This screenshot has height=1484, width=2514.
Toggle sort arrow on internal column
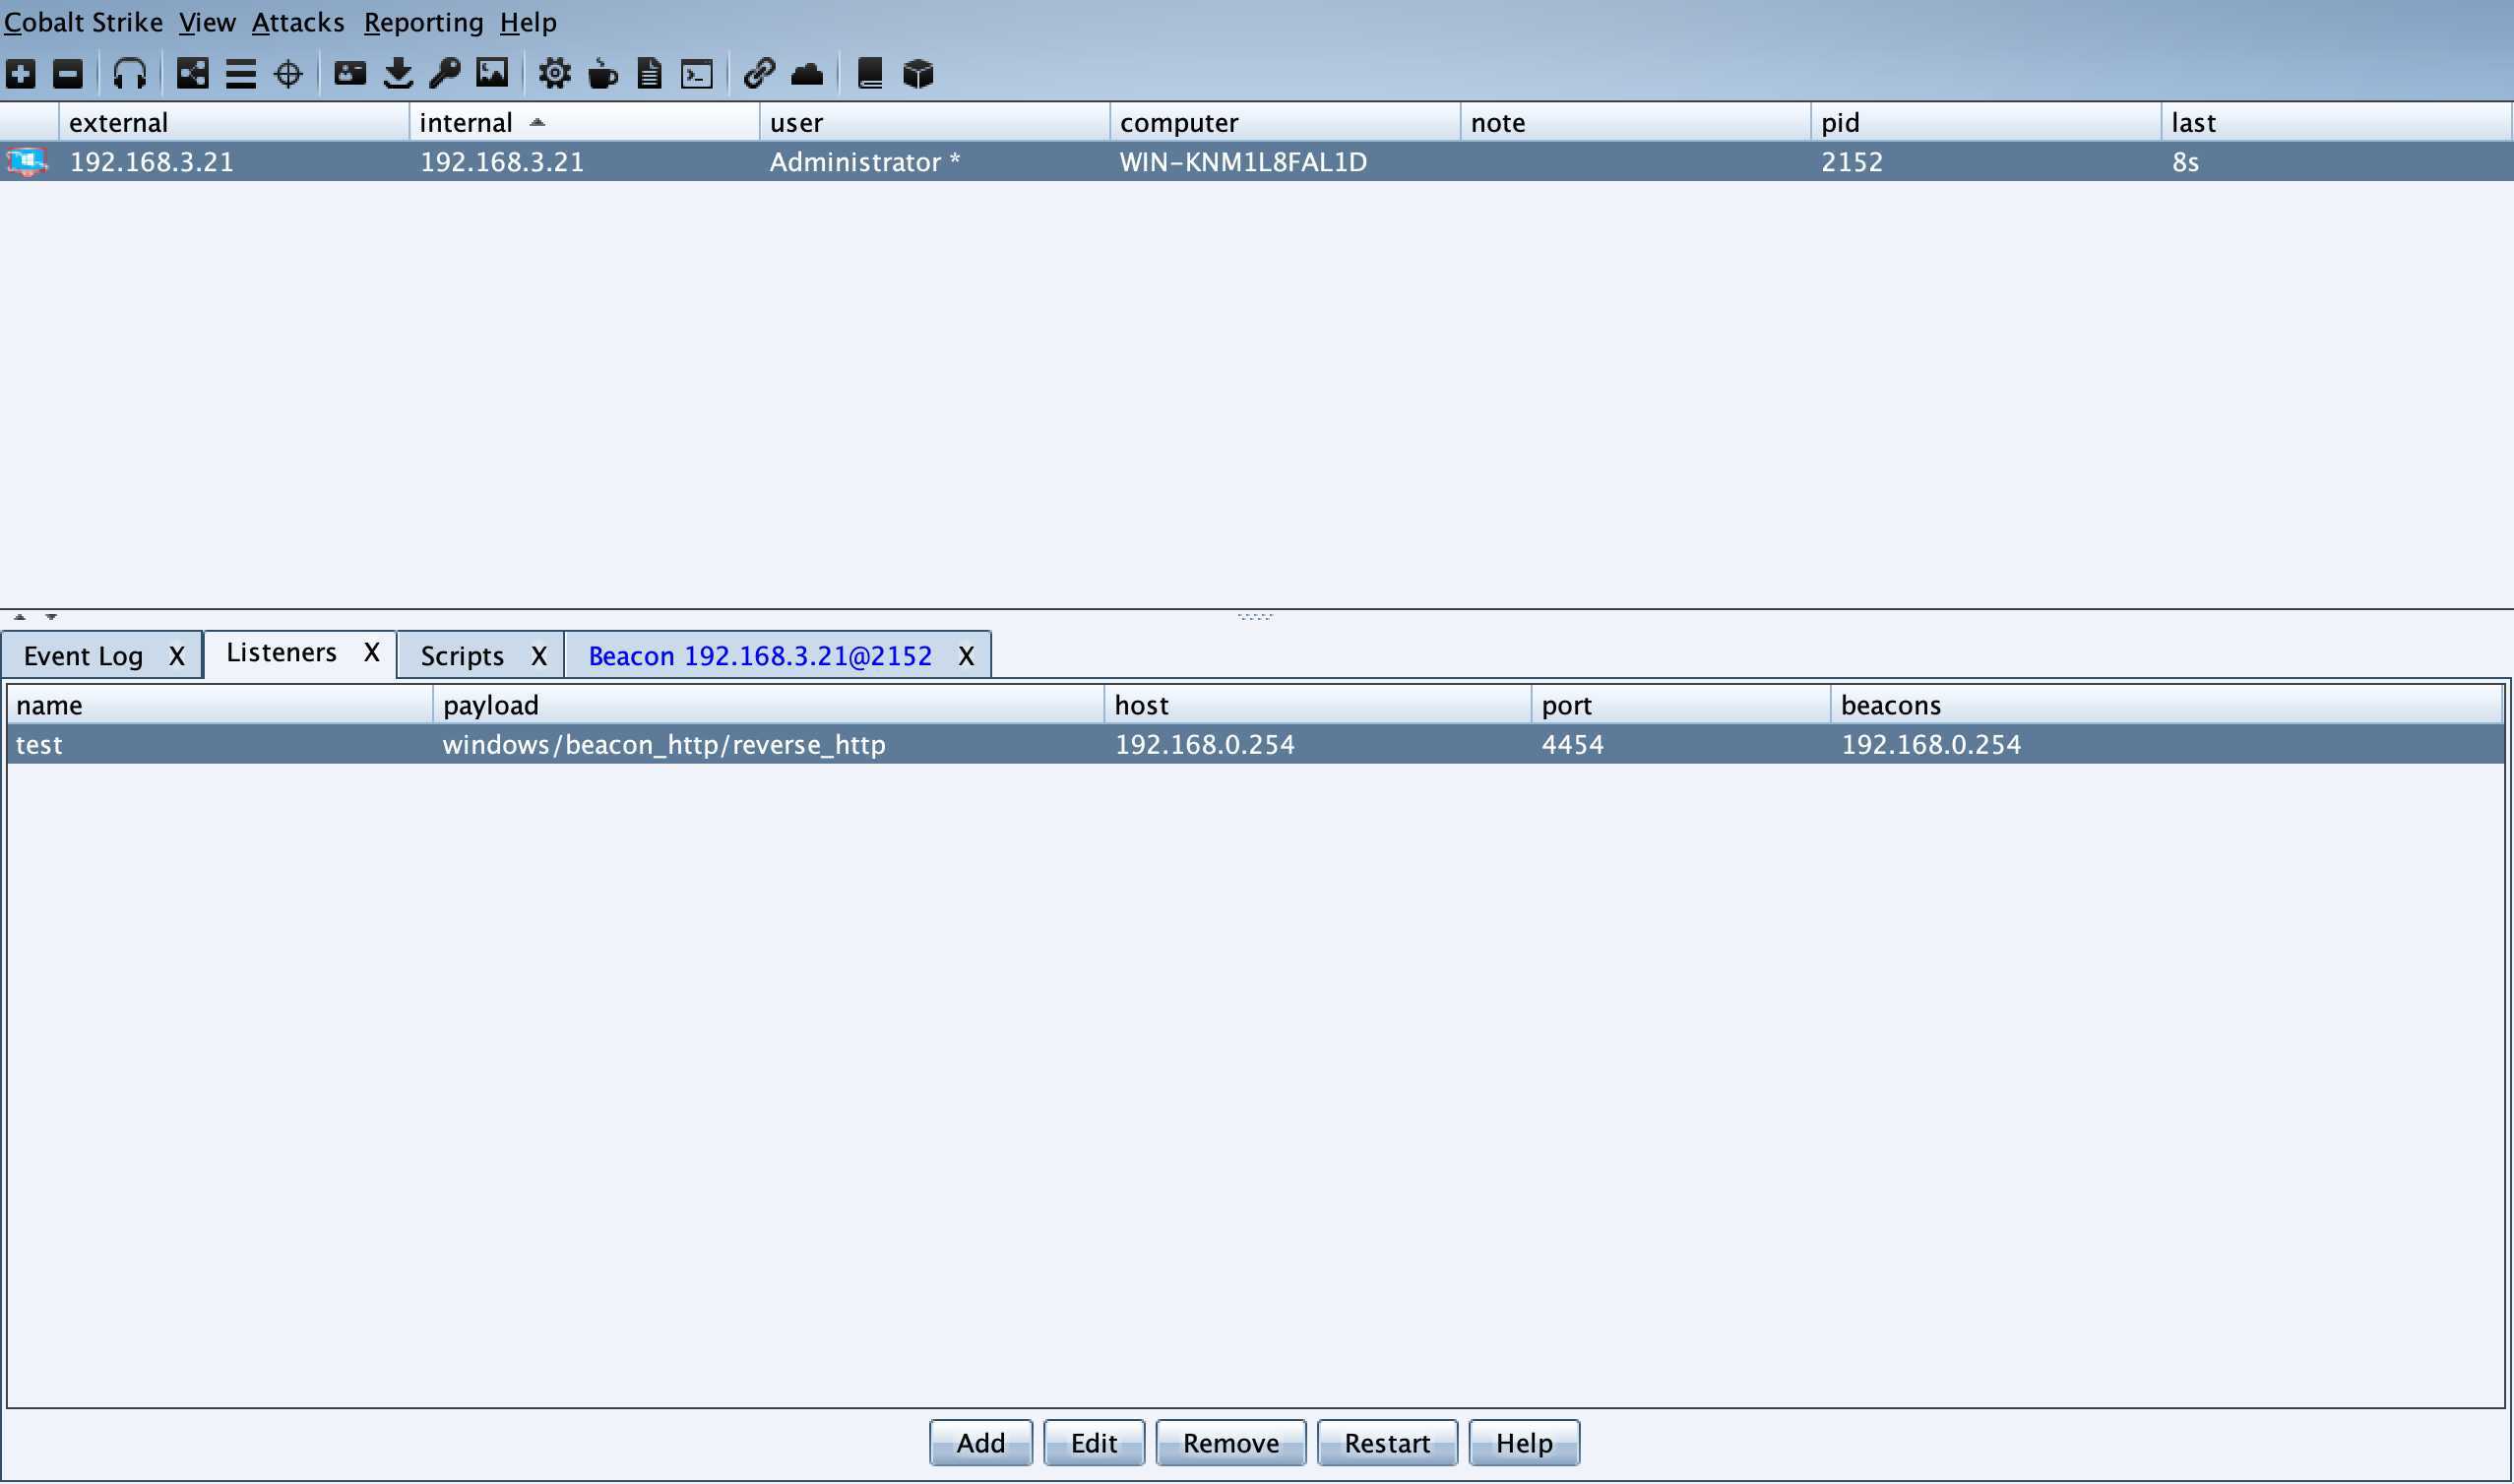coord(538,122)
